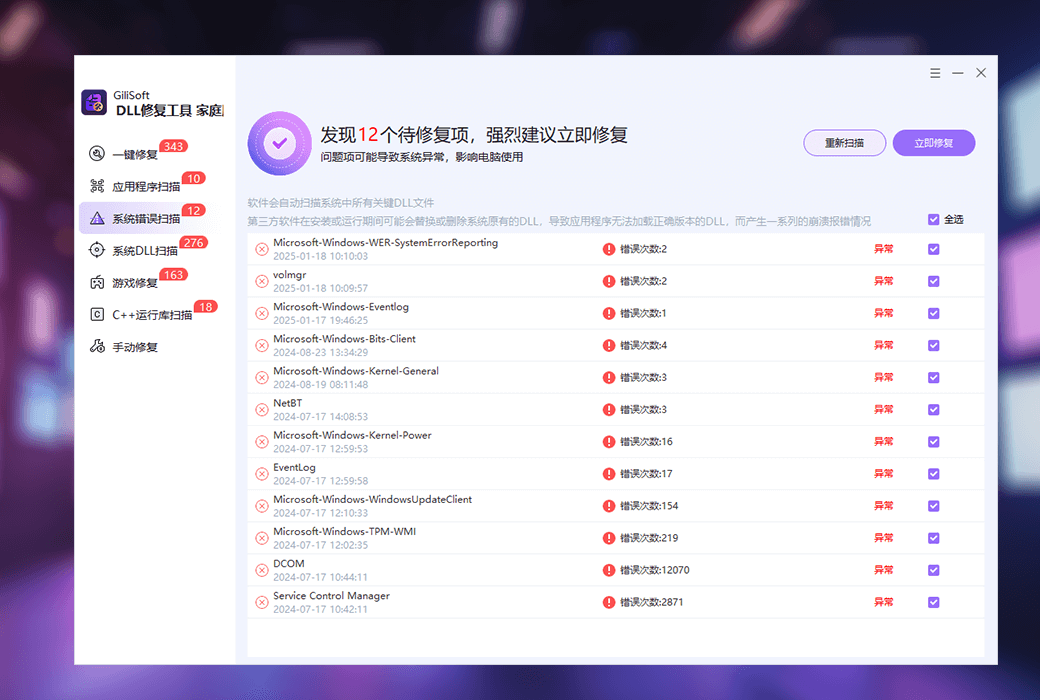
Task: Click the 系统DLL扫描 target icon
Action: [x=97, y=250]
